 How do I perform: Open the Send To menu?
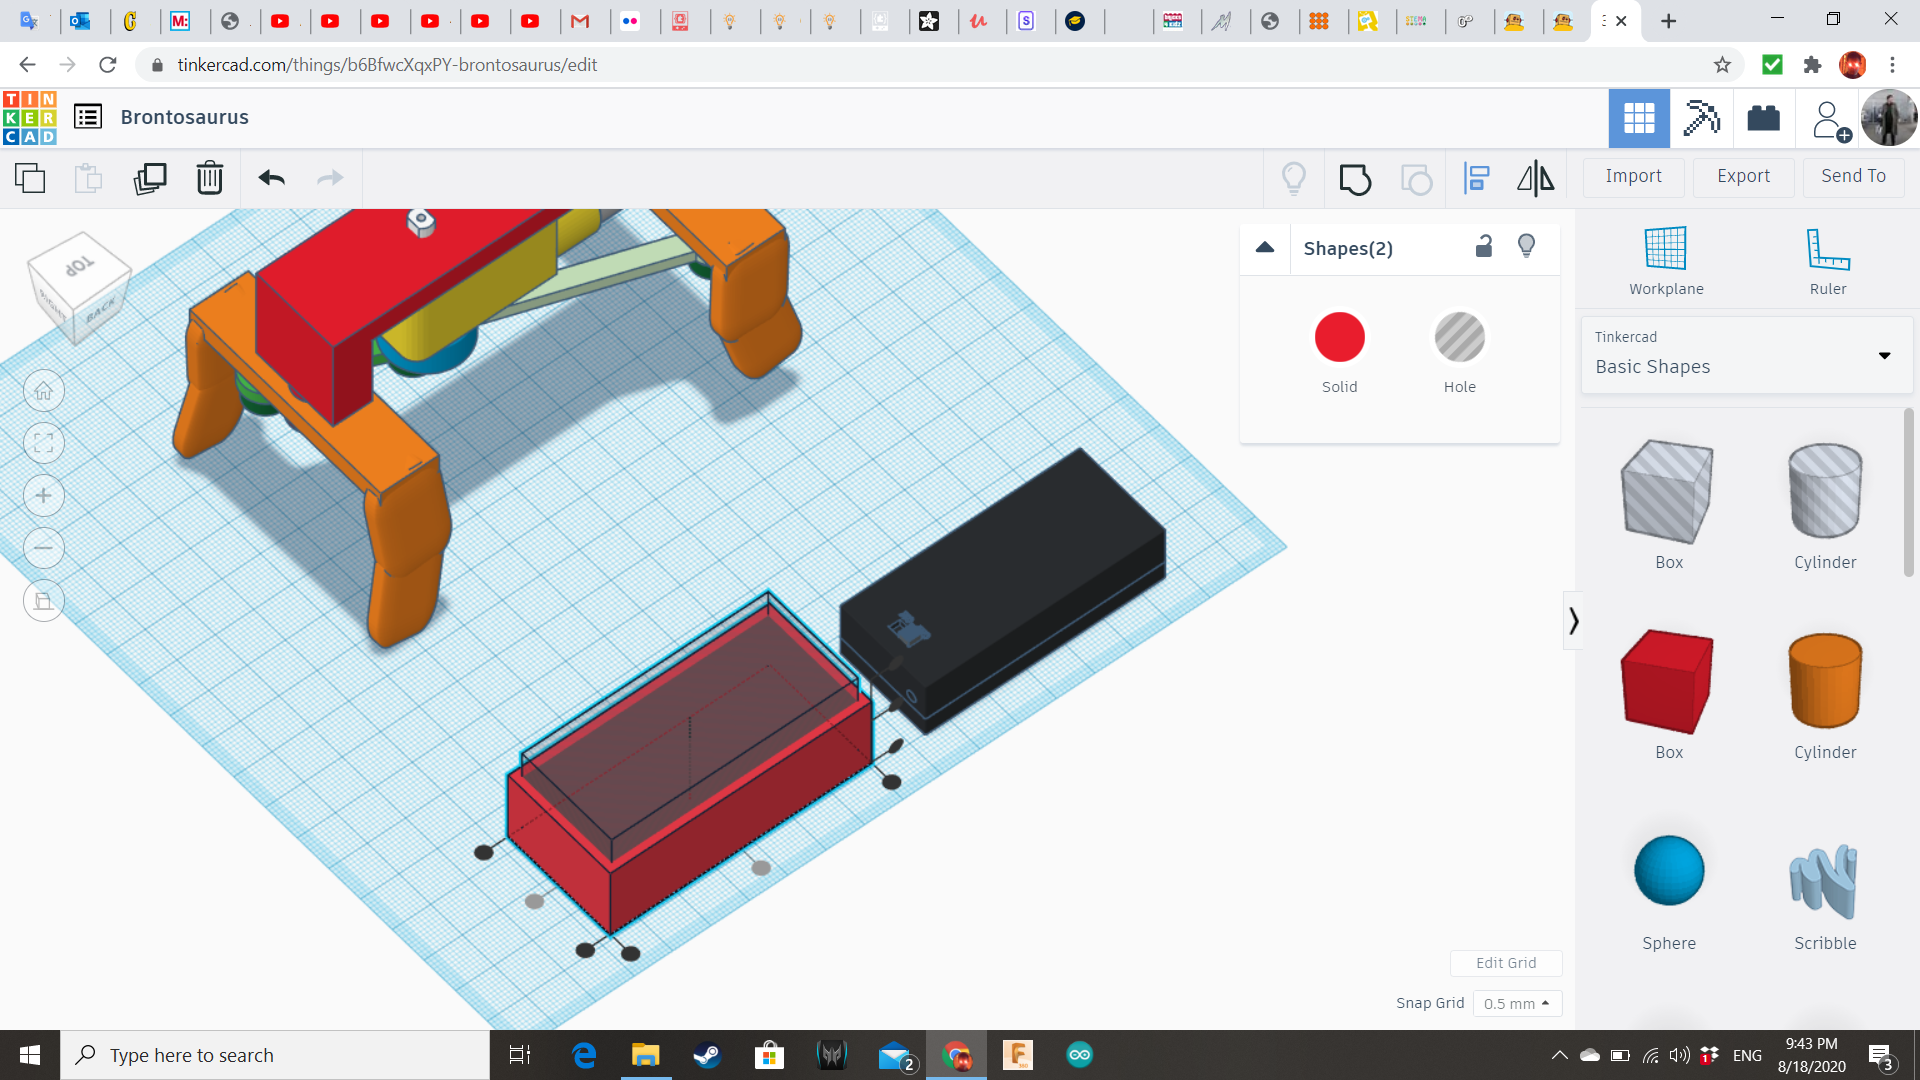(x=1853, y=176)
